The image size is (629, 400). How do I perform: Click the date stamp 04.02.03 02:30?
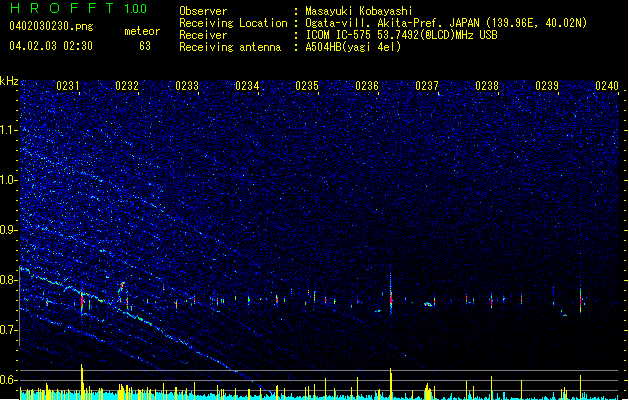pos(51,46)
